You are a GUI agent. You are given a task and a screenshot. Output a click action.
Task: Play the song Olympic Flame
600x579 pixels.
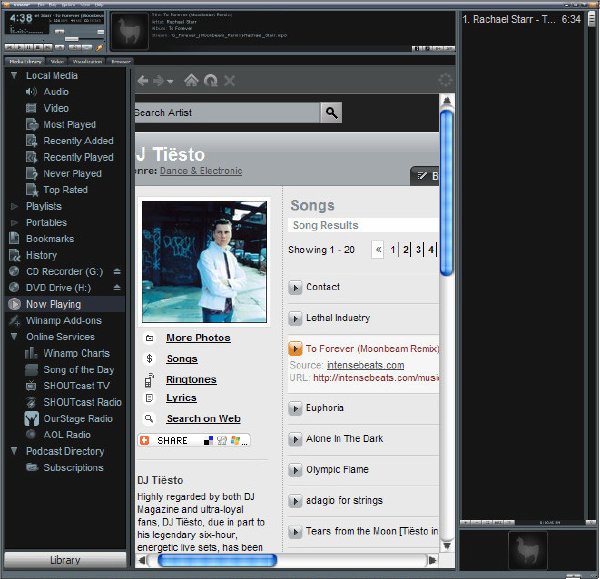[x=295, y=470]
